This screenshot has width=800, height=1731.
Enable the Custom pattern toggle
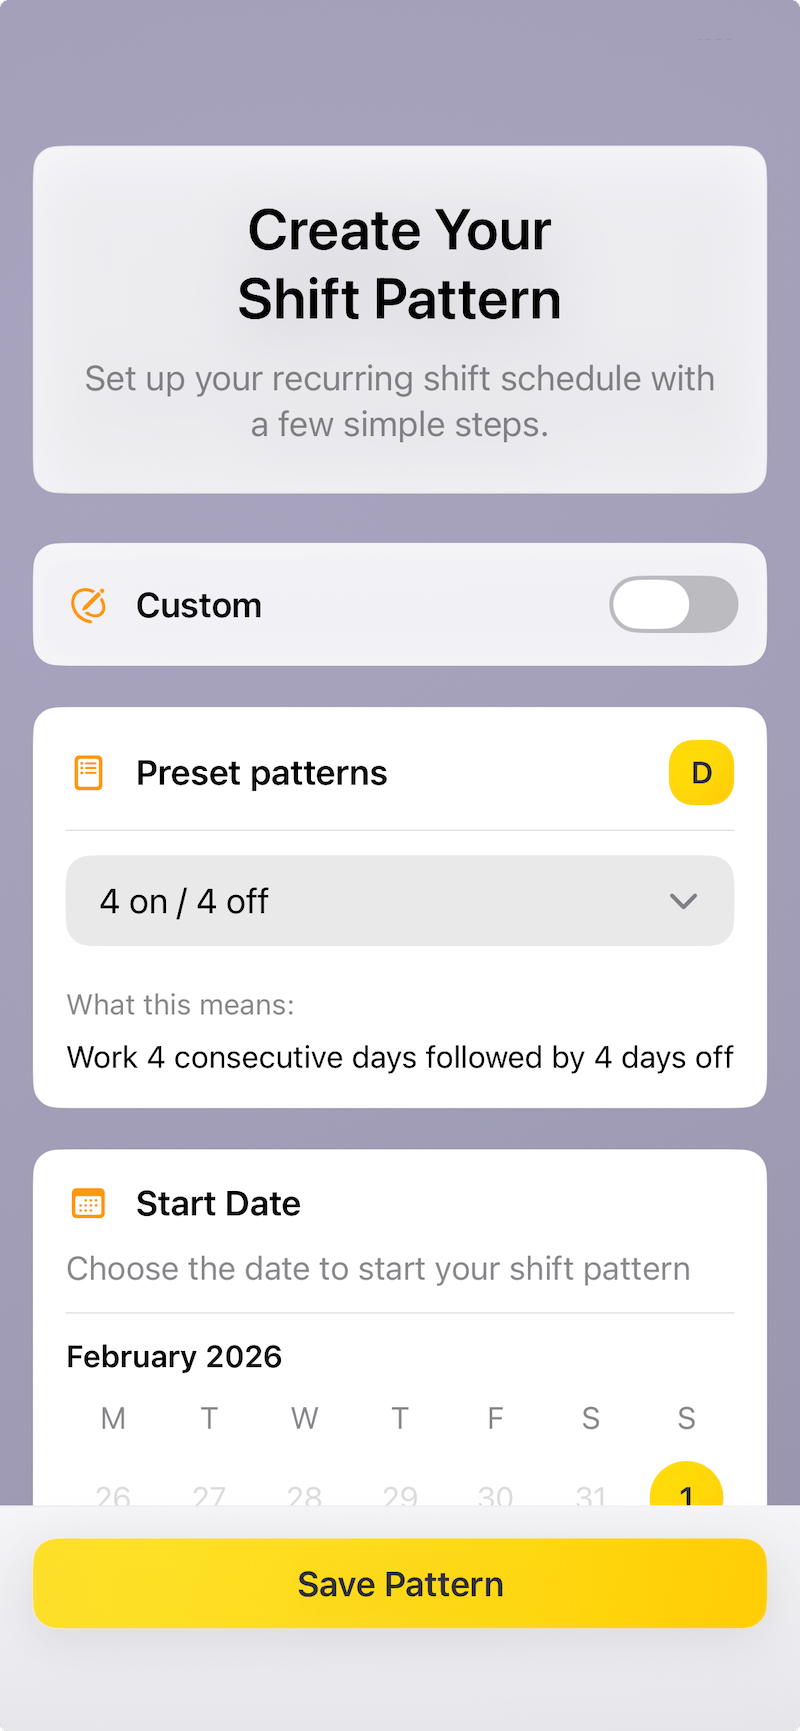click(673, 605)
